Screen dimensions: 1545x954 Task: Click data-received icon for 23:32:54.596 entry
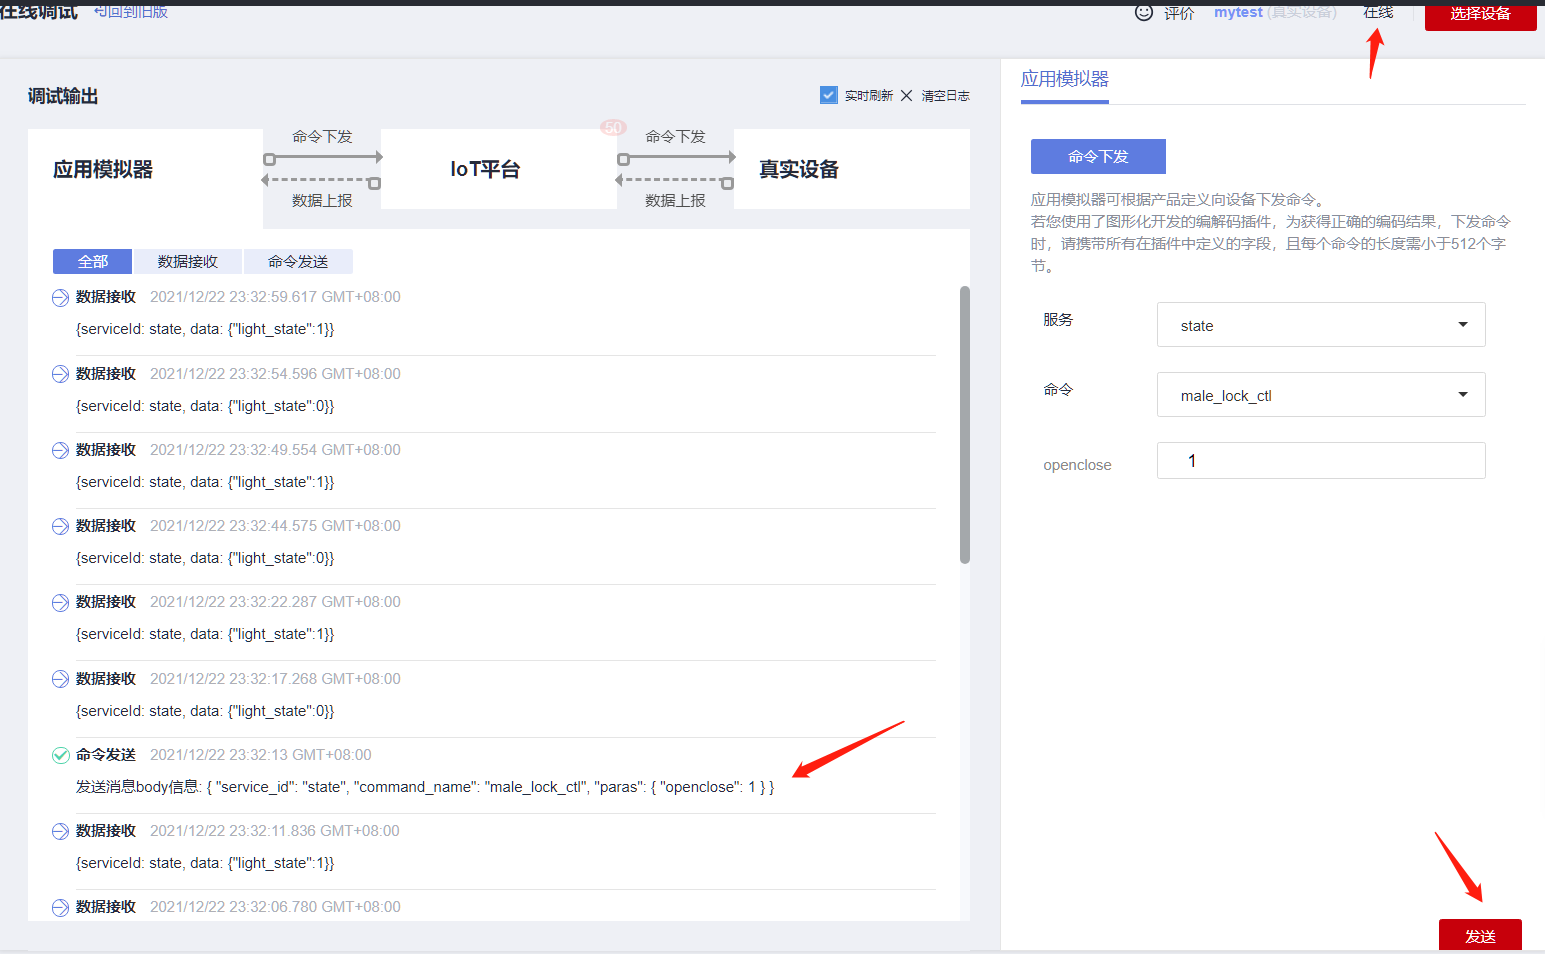60,374
